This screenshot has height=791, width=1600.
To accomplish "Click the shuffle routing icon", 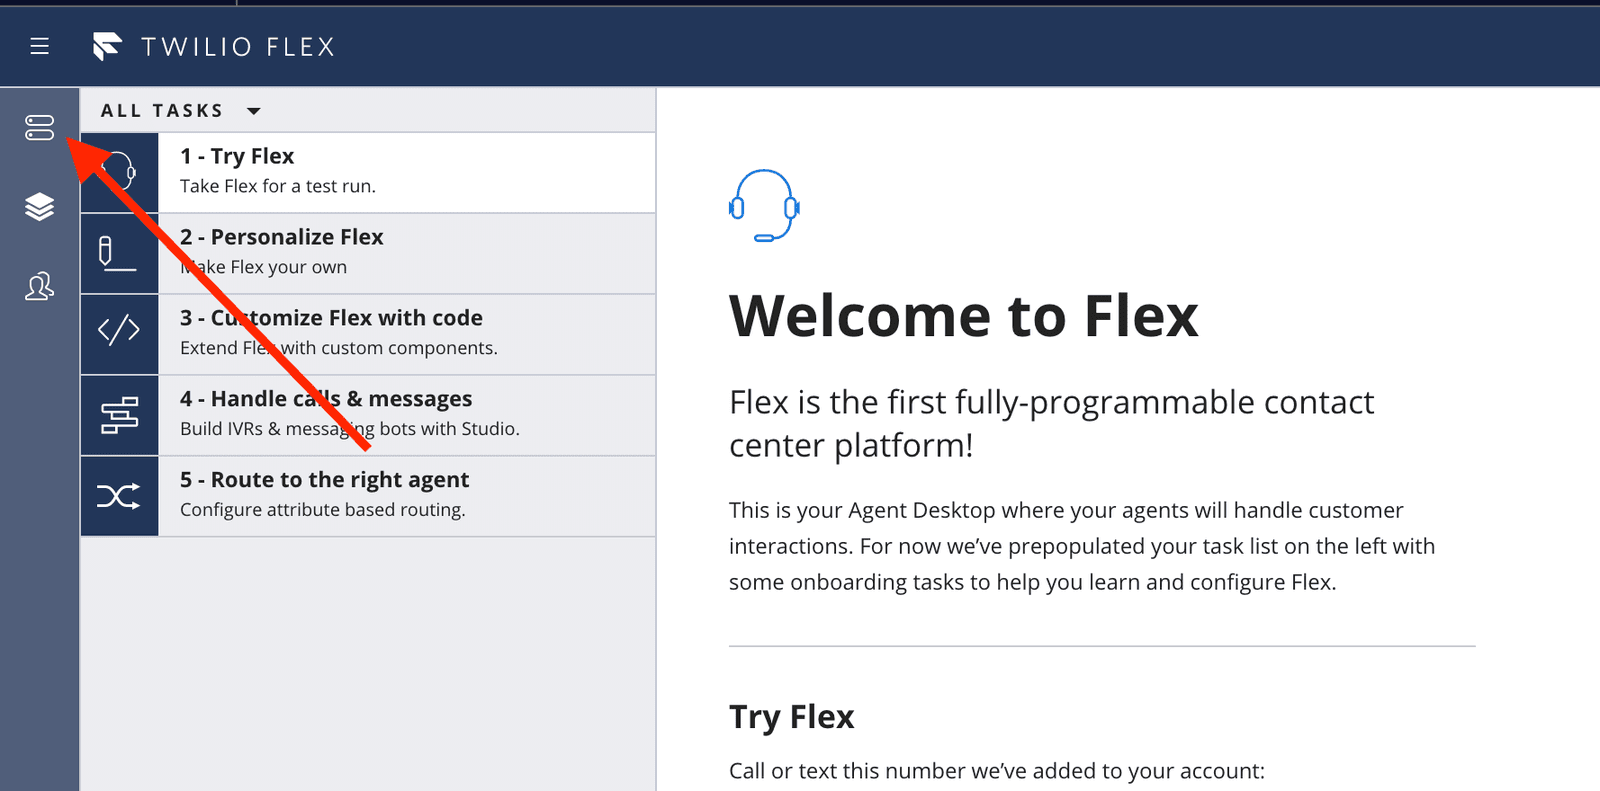I will [118, 496].
